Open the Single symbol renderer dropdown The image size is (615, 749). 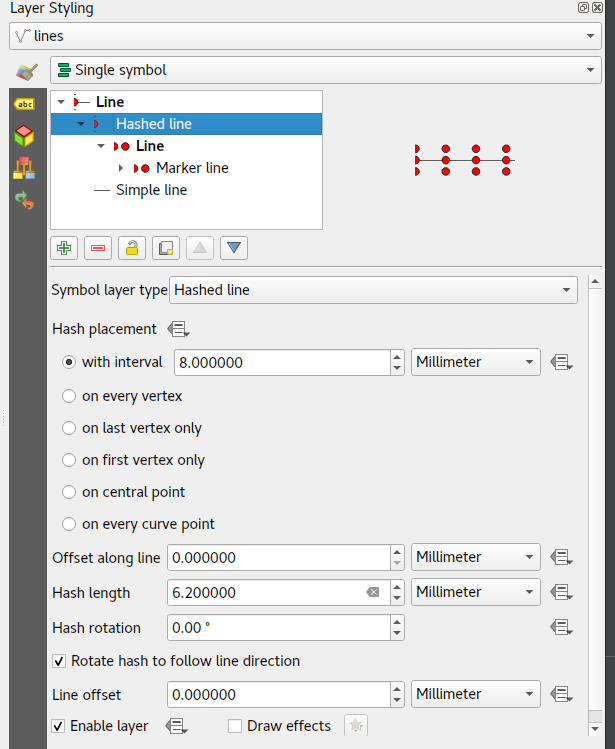click(320, 70)
